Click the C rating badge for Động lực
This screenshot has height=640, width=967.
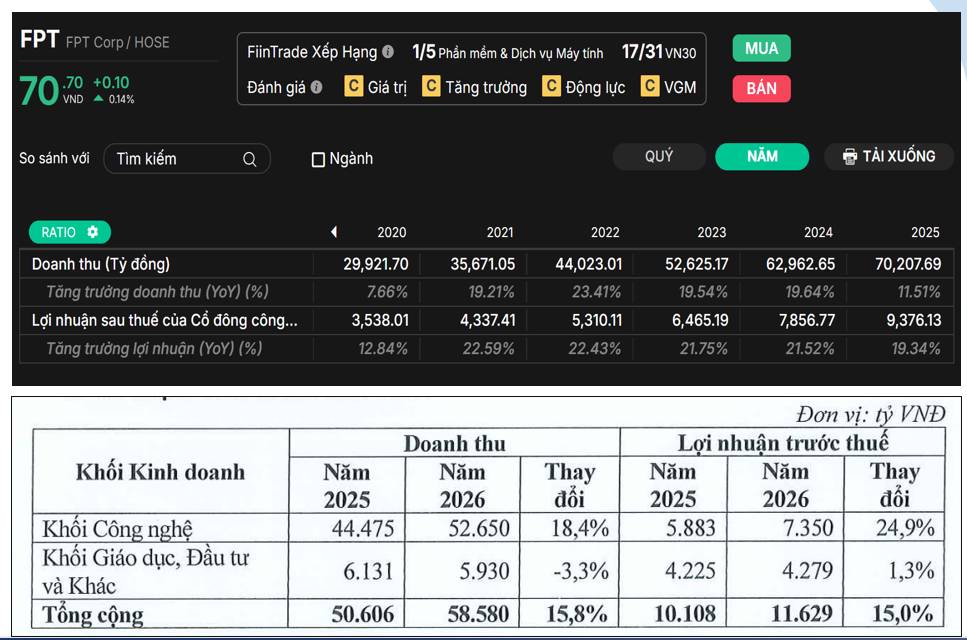pyautogui.click(x=551, y=86)
